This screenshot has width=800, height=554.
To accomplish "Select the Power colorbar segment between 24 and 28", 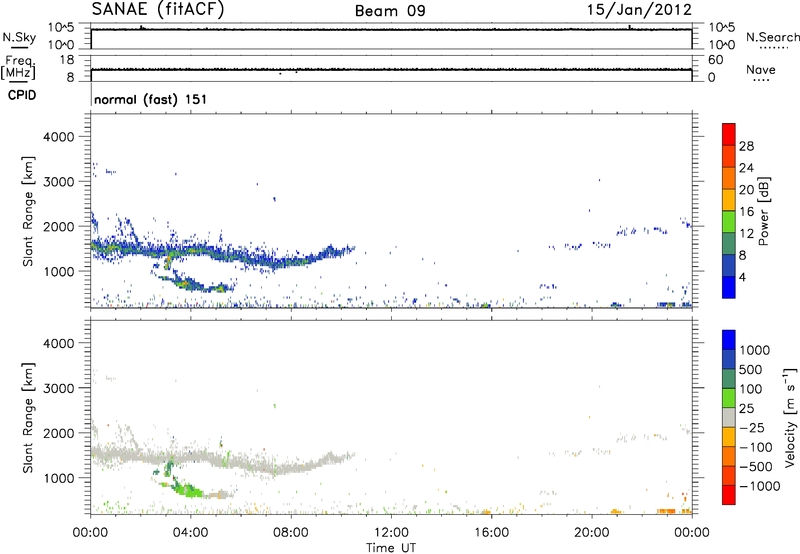I will (x=729, y=156).
